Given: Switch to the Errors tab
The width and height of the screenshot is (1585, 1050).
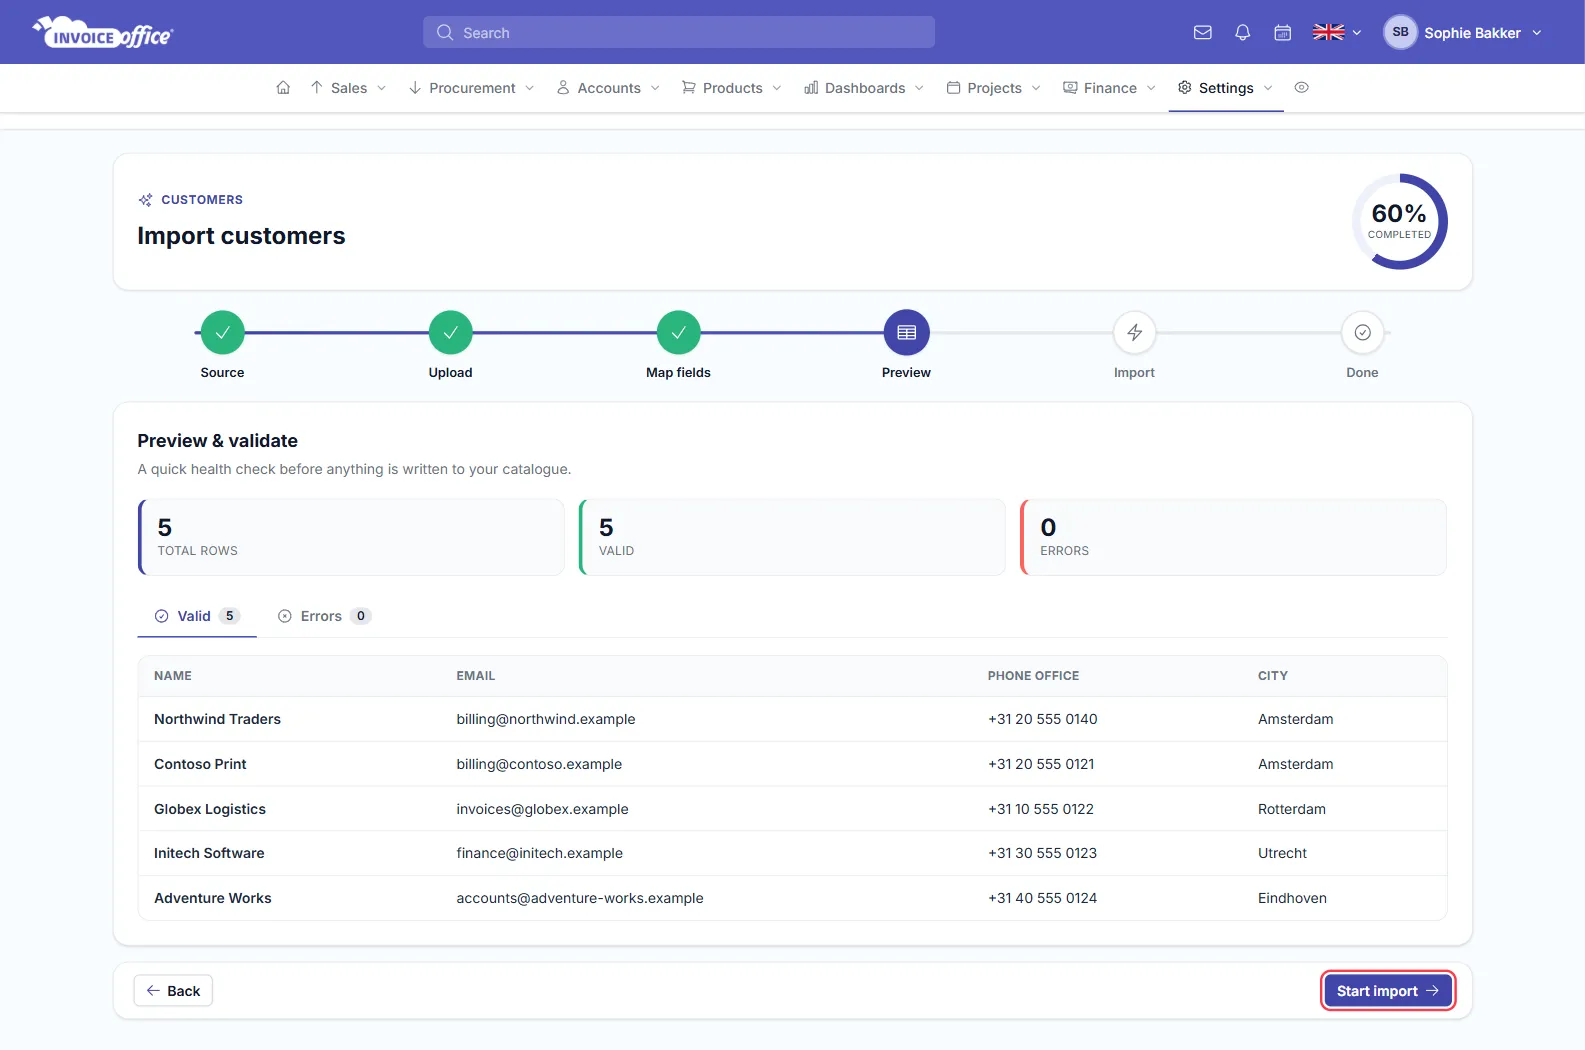Looking at the screenshot, I should pyautogui.click(x=324, y=616).
